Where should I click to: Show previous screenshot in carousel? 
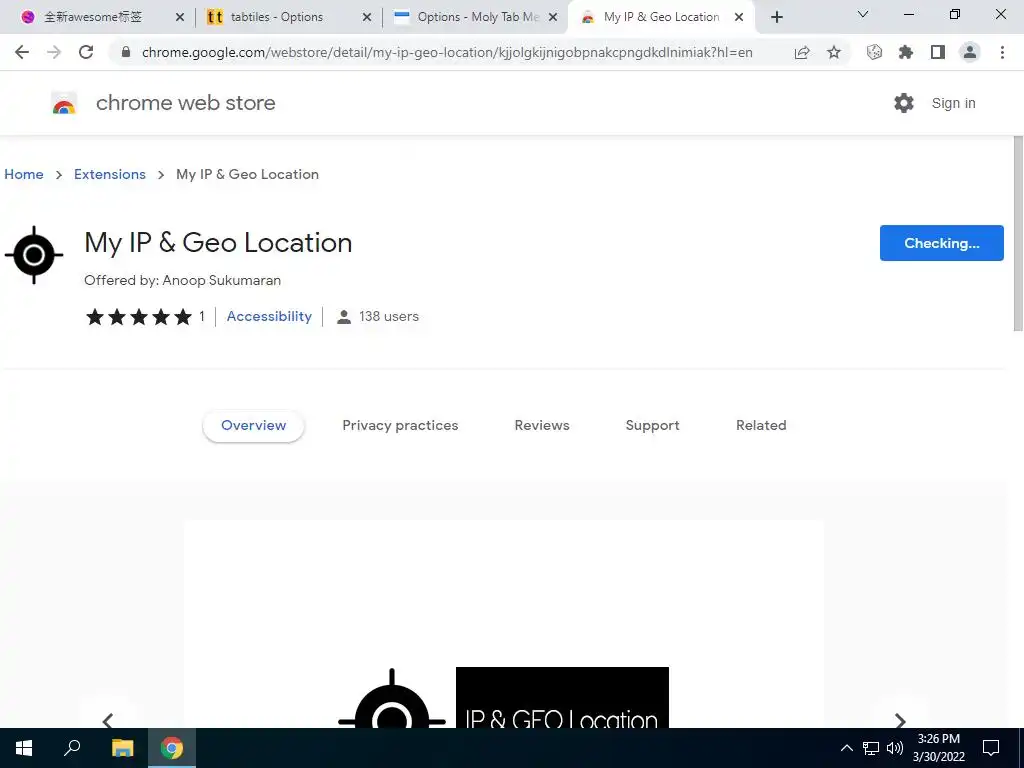[108, 720]
